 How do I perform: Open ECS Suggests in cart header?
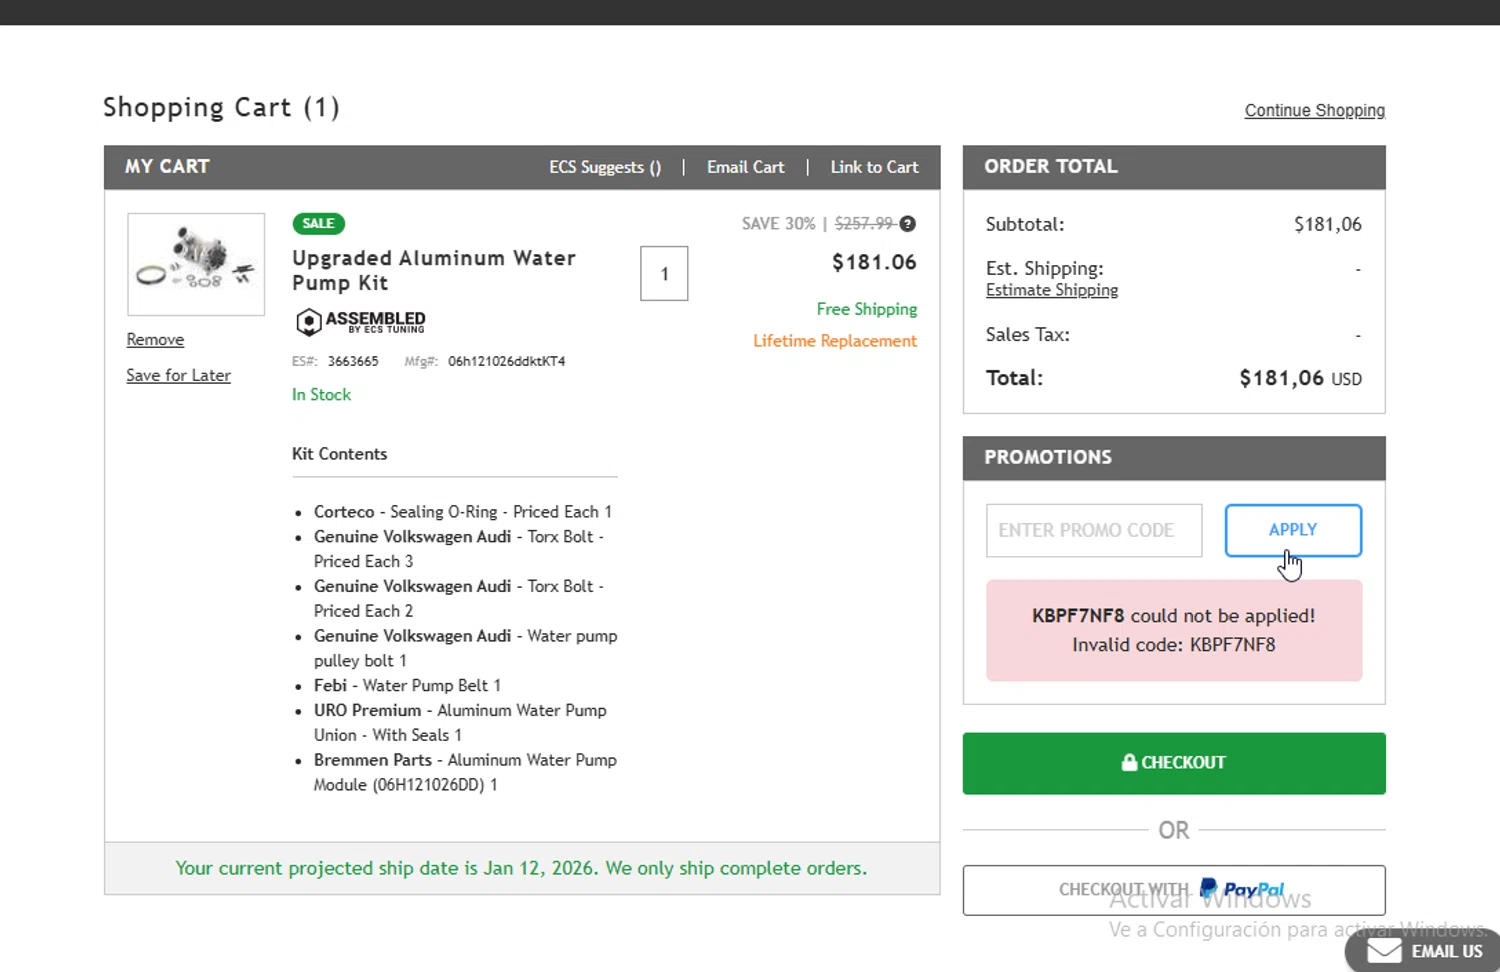tap(605, 167)
